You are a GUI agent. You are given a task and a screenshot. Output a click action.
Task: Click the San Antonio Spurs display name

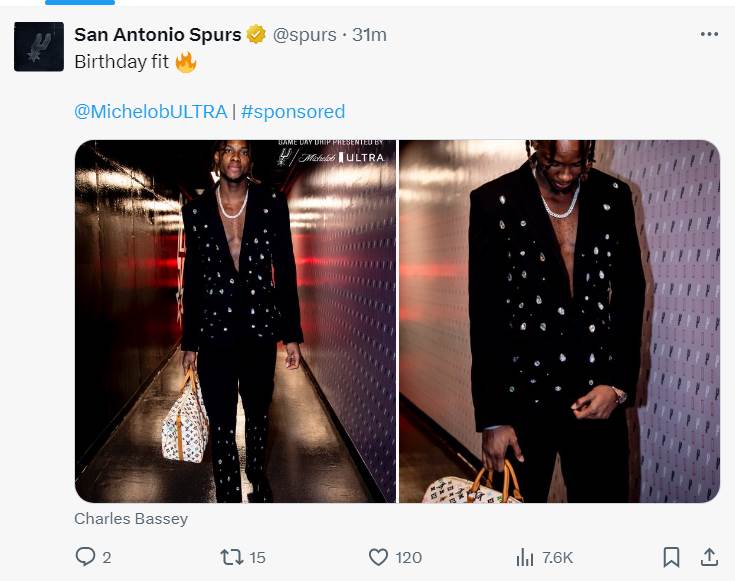158,35
